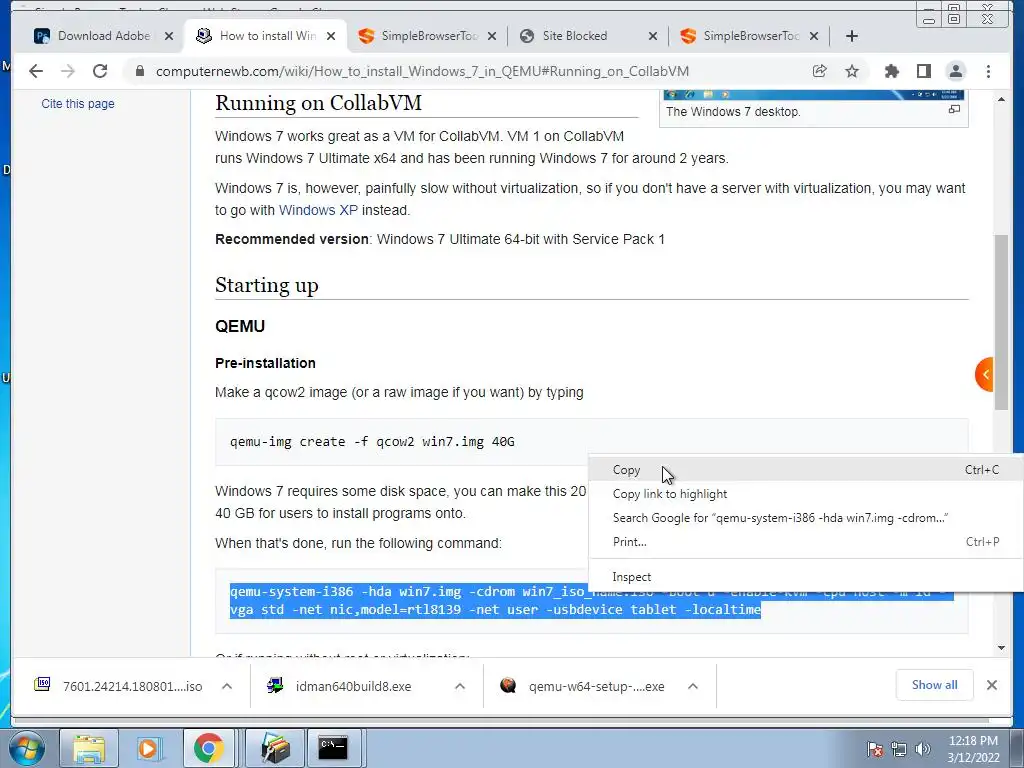Viewport: 1024px width, 768px height.
Task: Close the Site Blocked tab
Action: (652, 36)
